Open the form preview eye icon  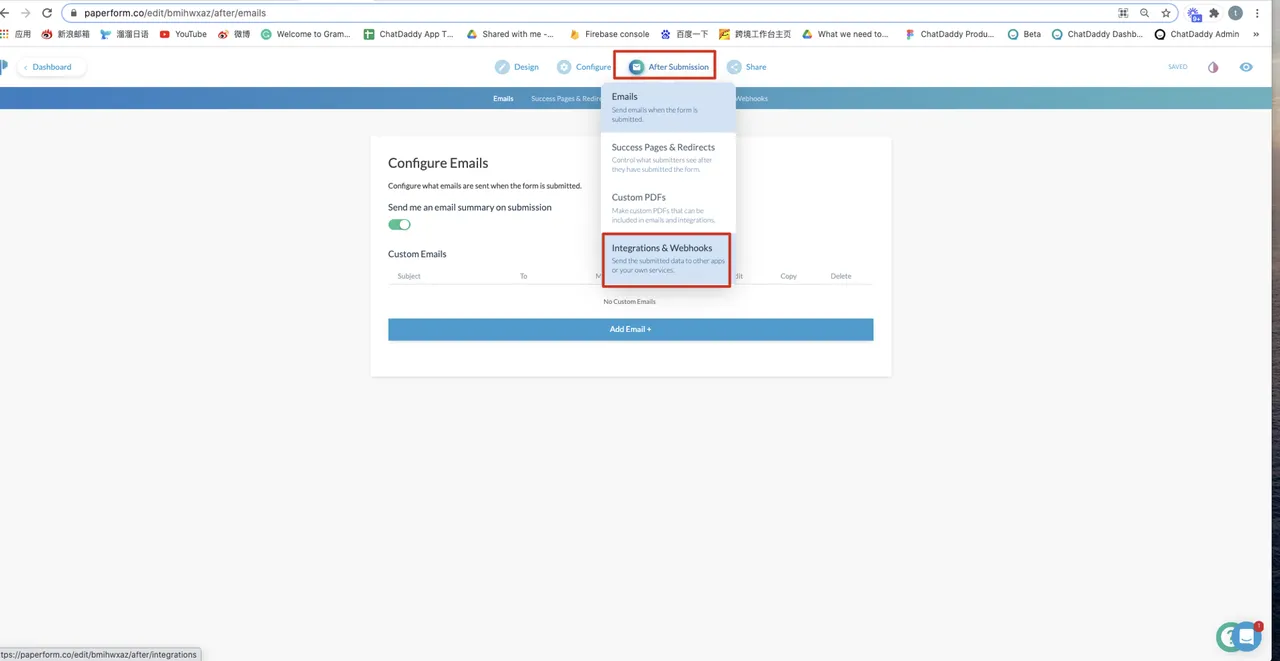1246,67
